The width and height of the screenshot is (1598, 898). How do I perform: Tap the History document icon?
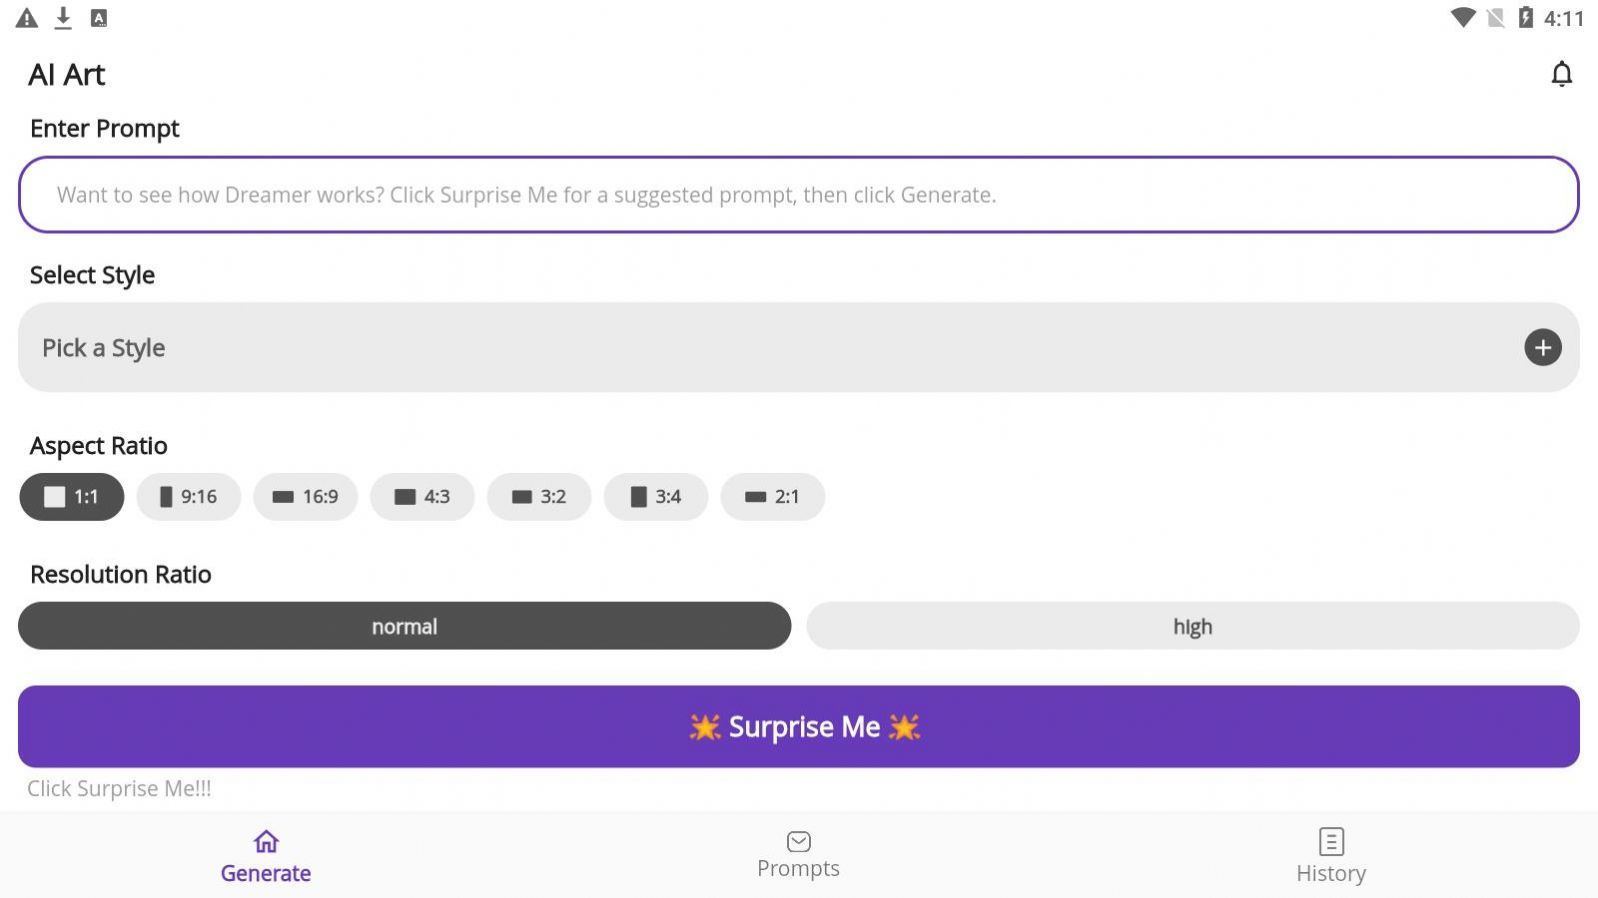point(1331,842)
